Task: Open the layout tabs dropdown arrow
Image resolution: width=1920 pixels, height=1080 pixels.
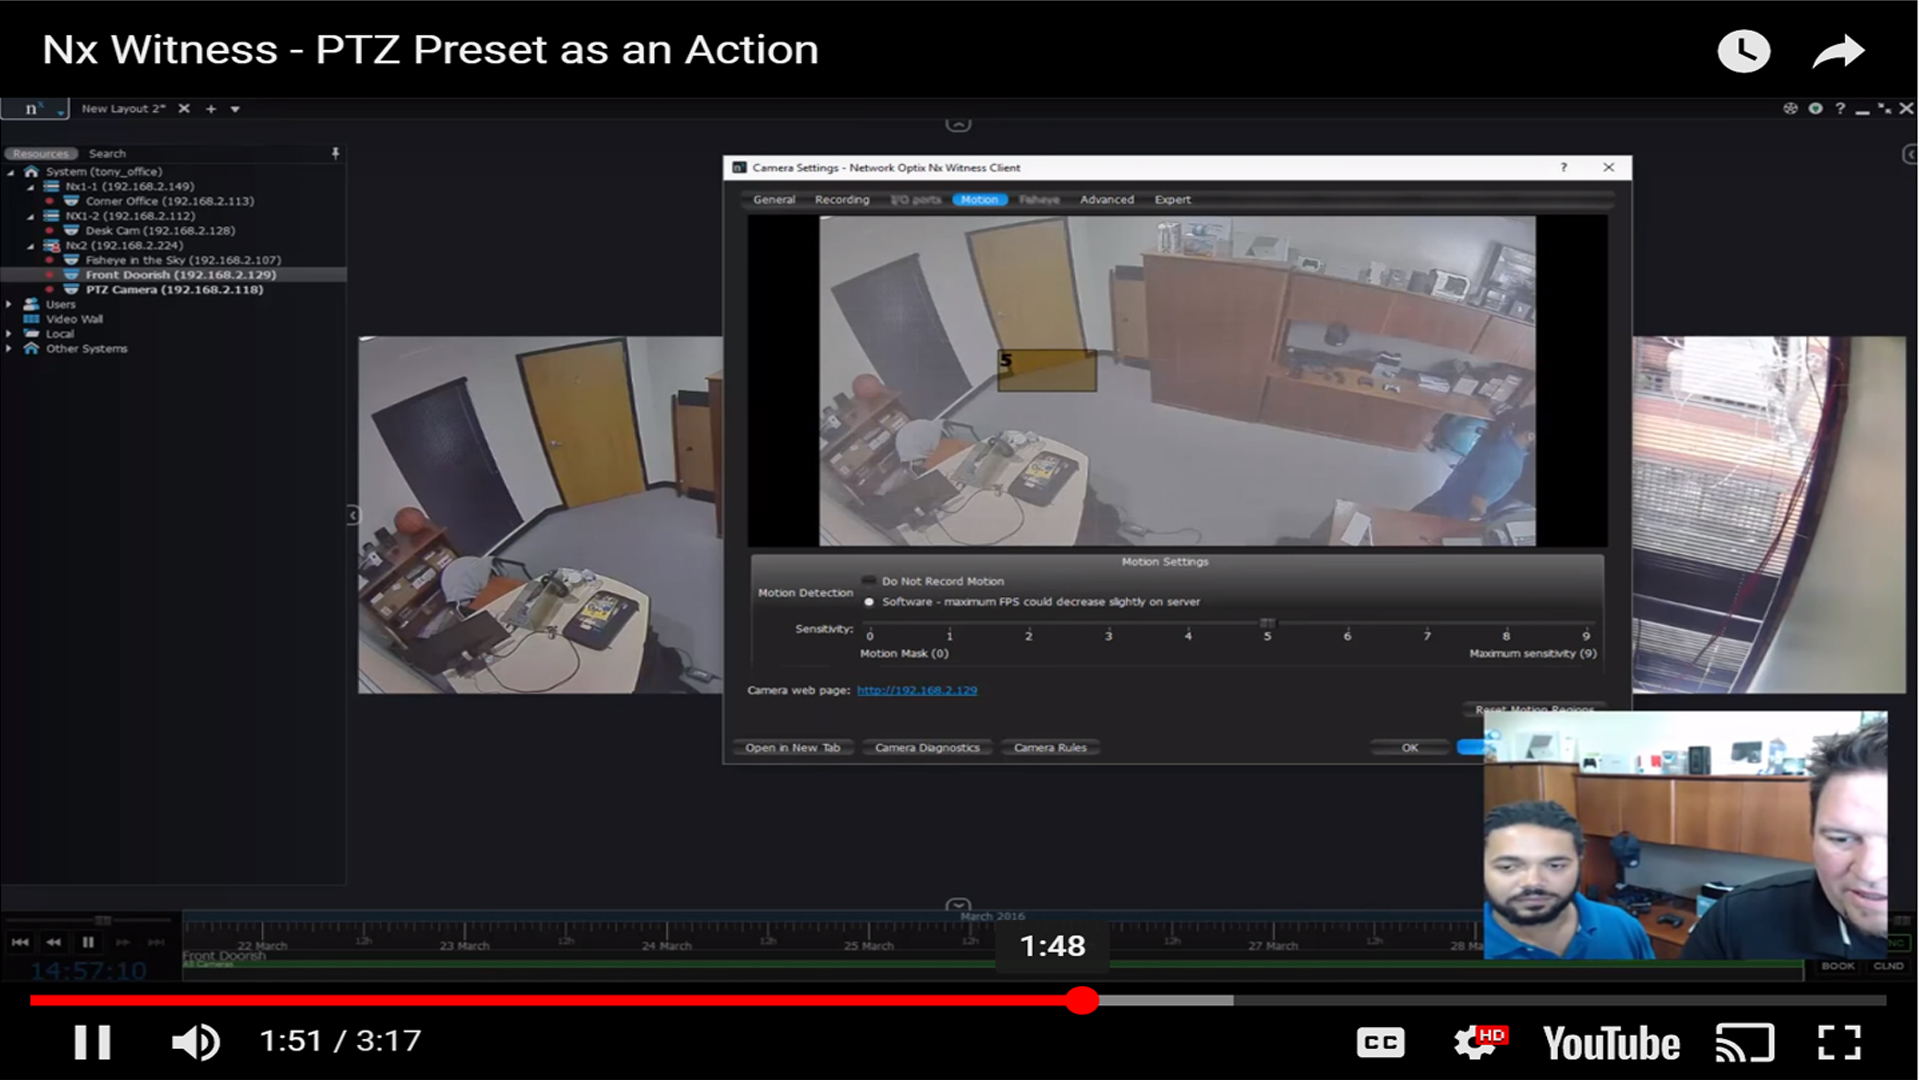Action: coord(235,109)
